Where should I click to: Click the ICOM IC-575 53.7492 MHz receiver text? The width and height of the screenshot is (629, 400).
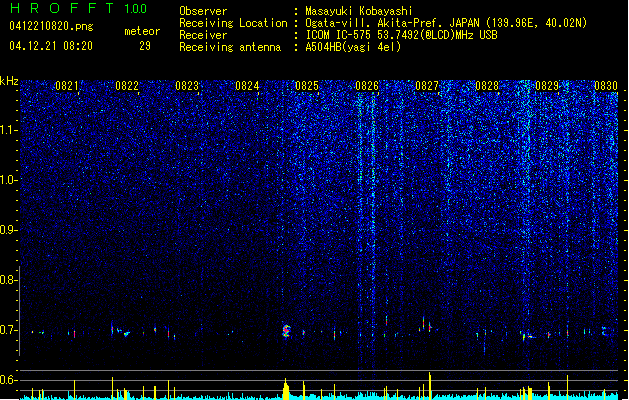coord(402,35)
